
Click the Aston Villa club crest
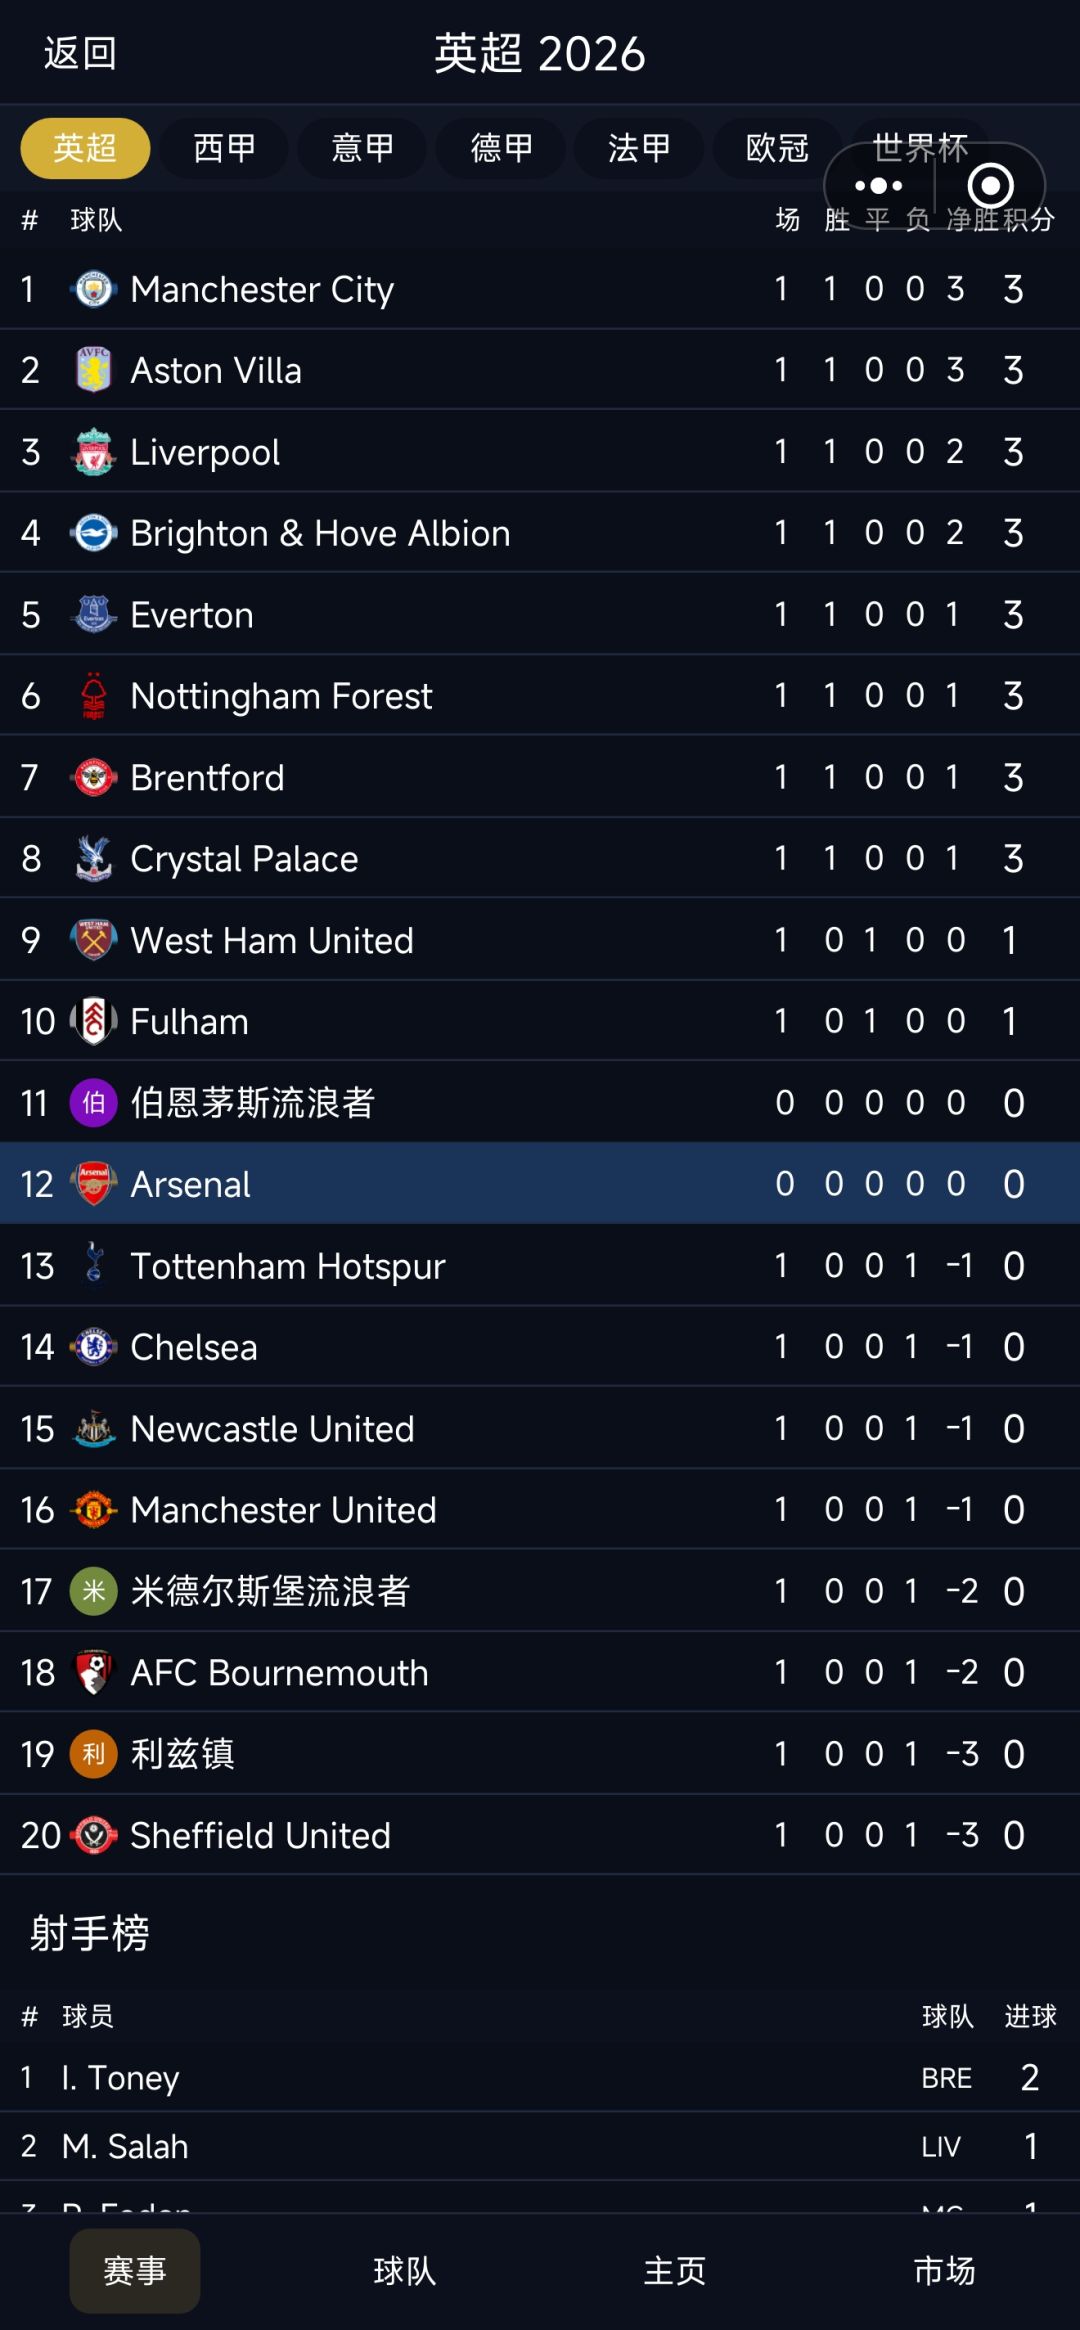[x=94, y=371]
